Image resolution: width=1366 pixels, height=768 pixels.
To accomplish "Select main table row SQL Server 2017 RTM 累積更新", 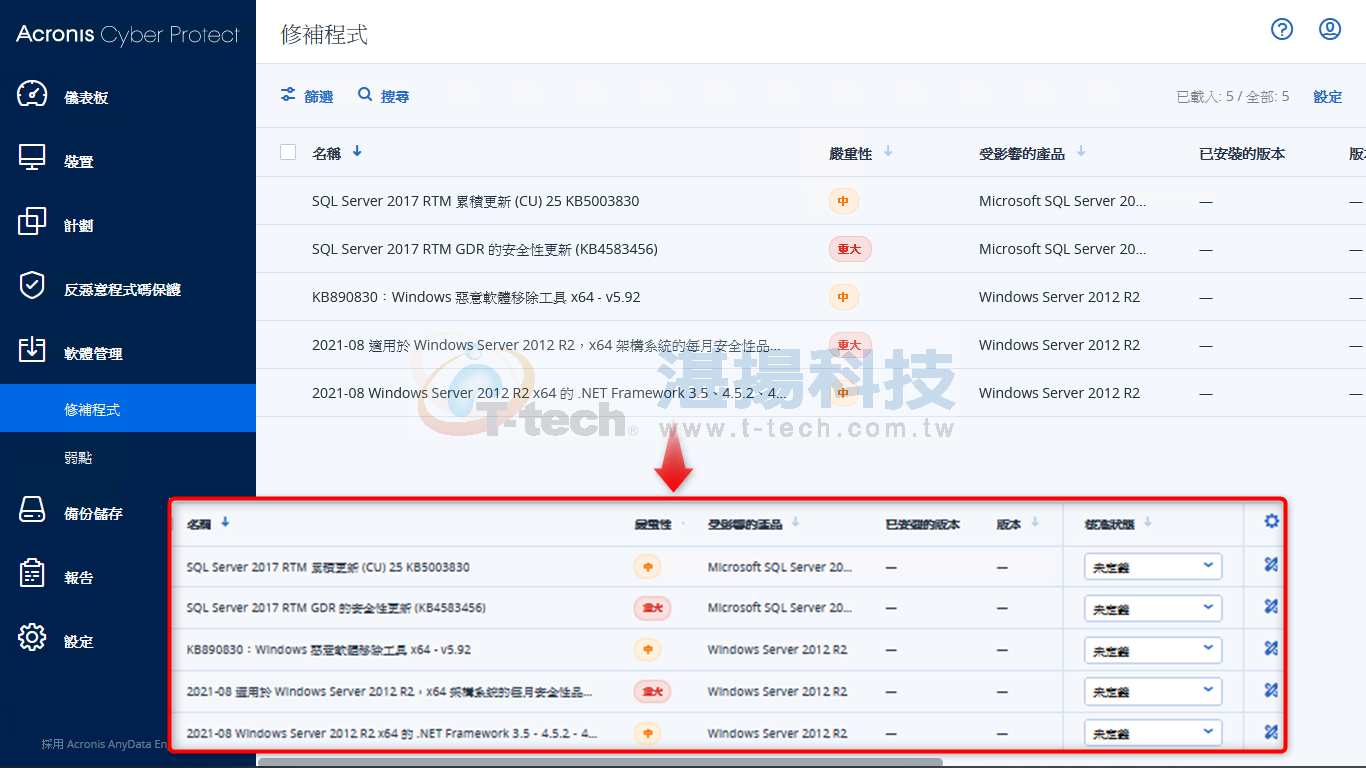I will point(811,201).
